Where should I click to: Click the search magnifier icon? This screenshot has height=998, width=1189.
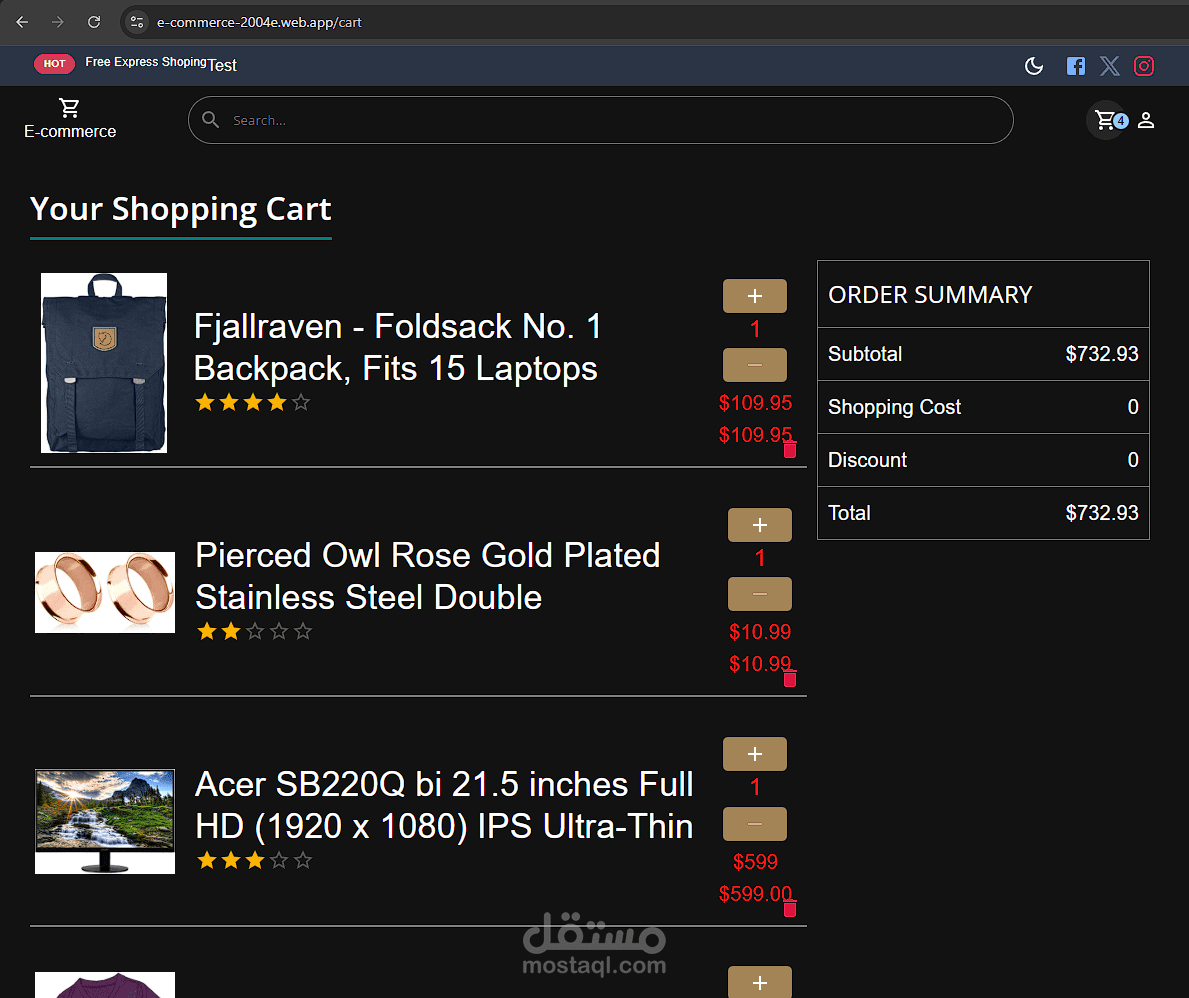coord(210,120)
